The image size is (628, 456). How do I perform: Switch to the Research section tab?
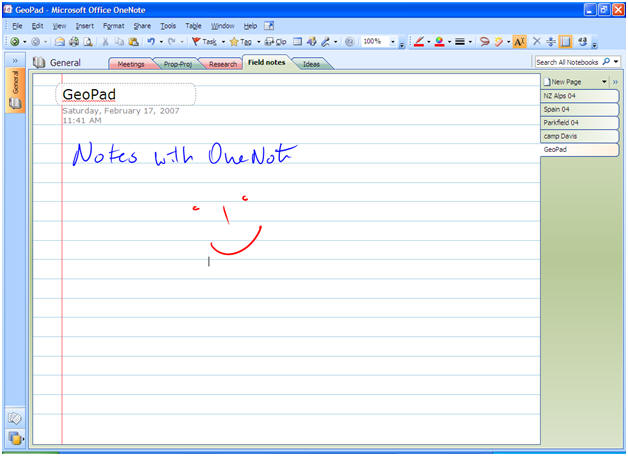223,64
